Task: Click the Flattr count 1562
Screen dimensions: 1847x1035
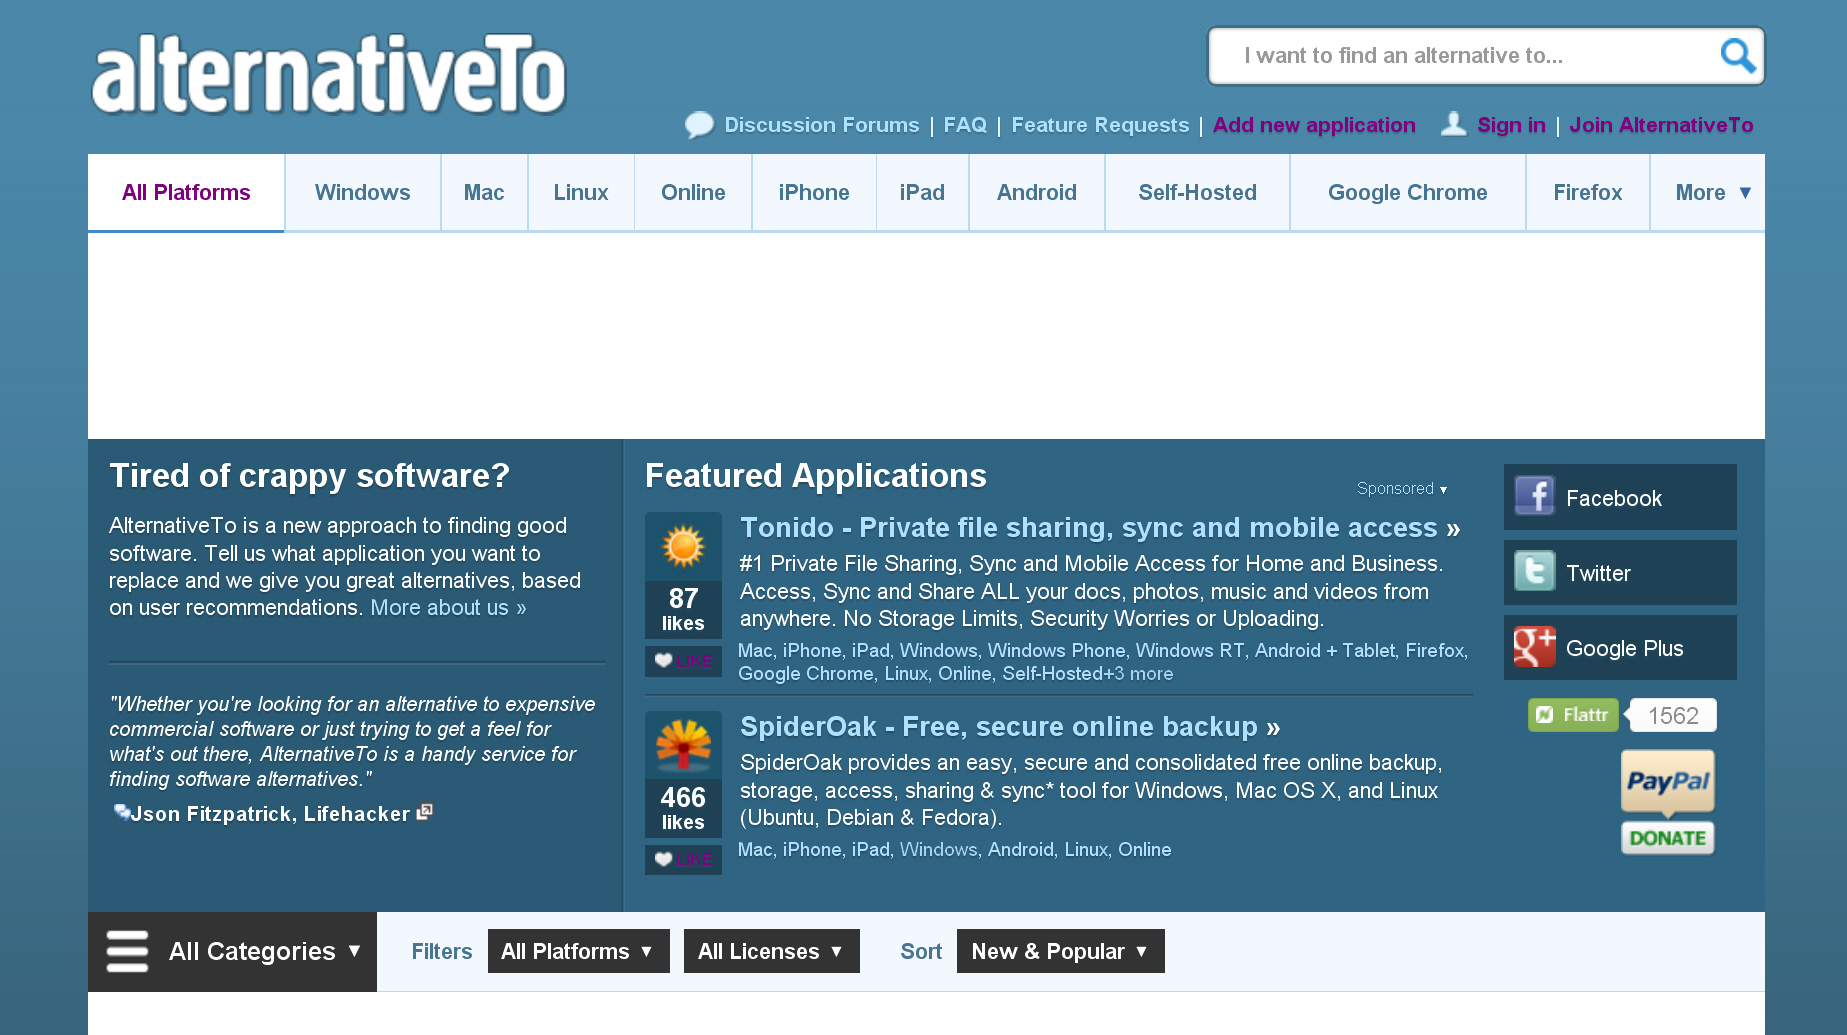Action: 1673,715
